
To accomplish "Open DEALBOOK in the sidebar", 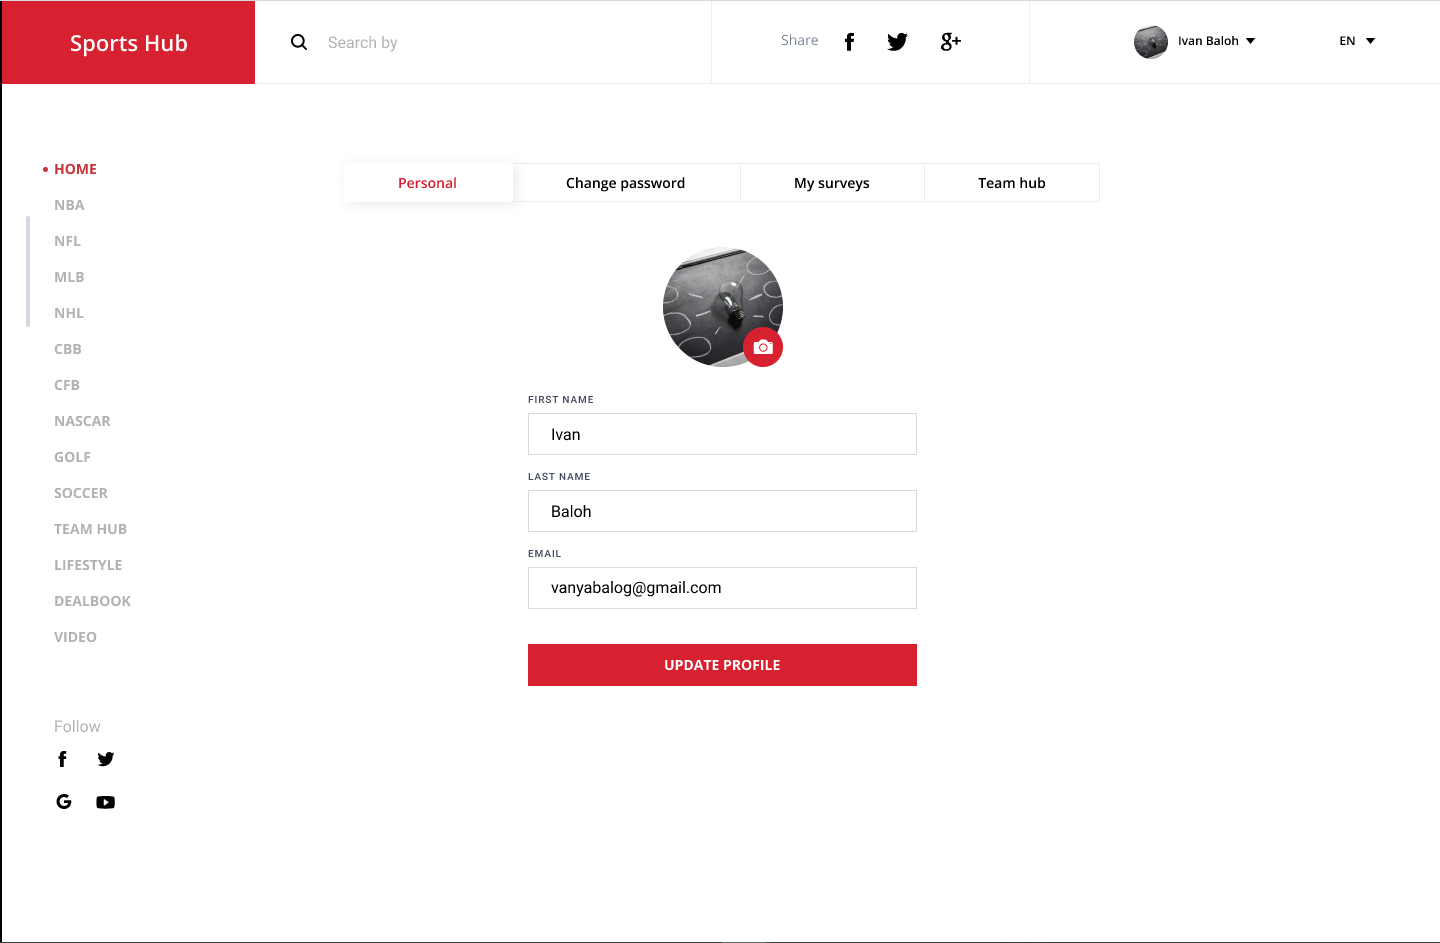I will (92, 601).
